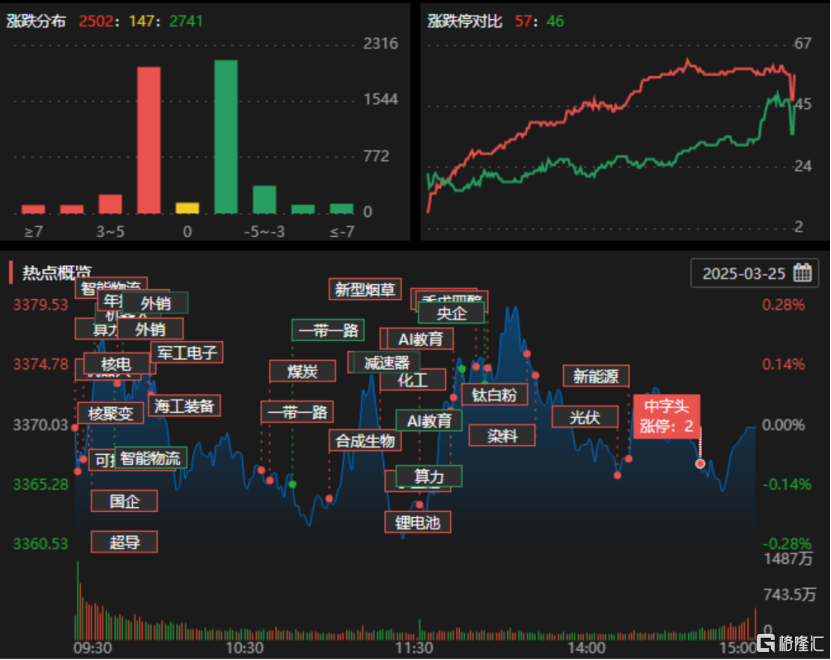Click the 染料 hotspot tag
Viewport: 831px width, 660px height.
tap(502, 435)
